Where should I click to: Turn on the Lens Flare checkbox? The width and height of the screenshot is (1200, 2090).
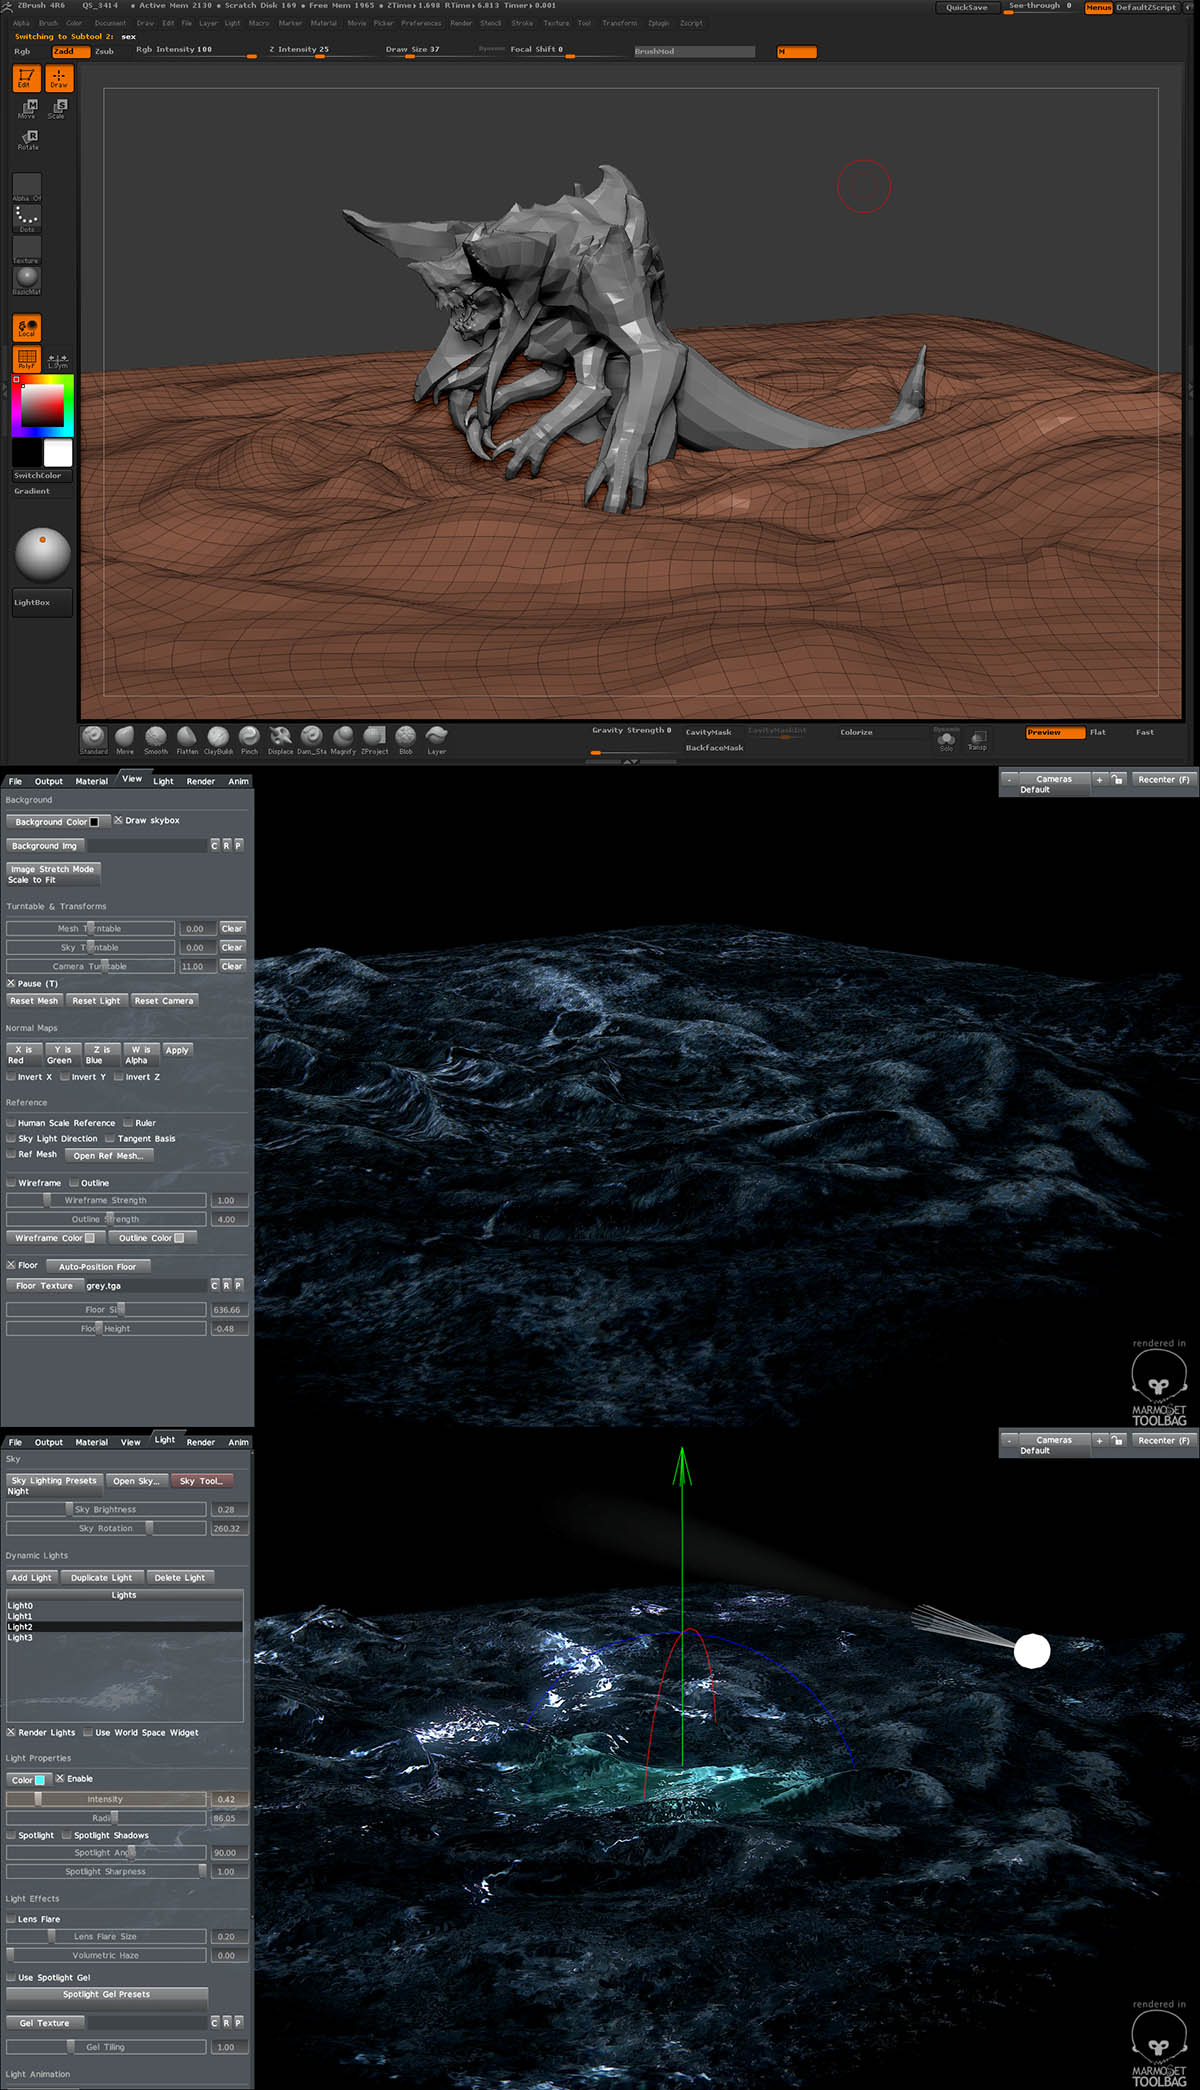[11, 1919]
